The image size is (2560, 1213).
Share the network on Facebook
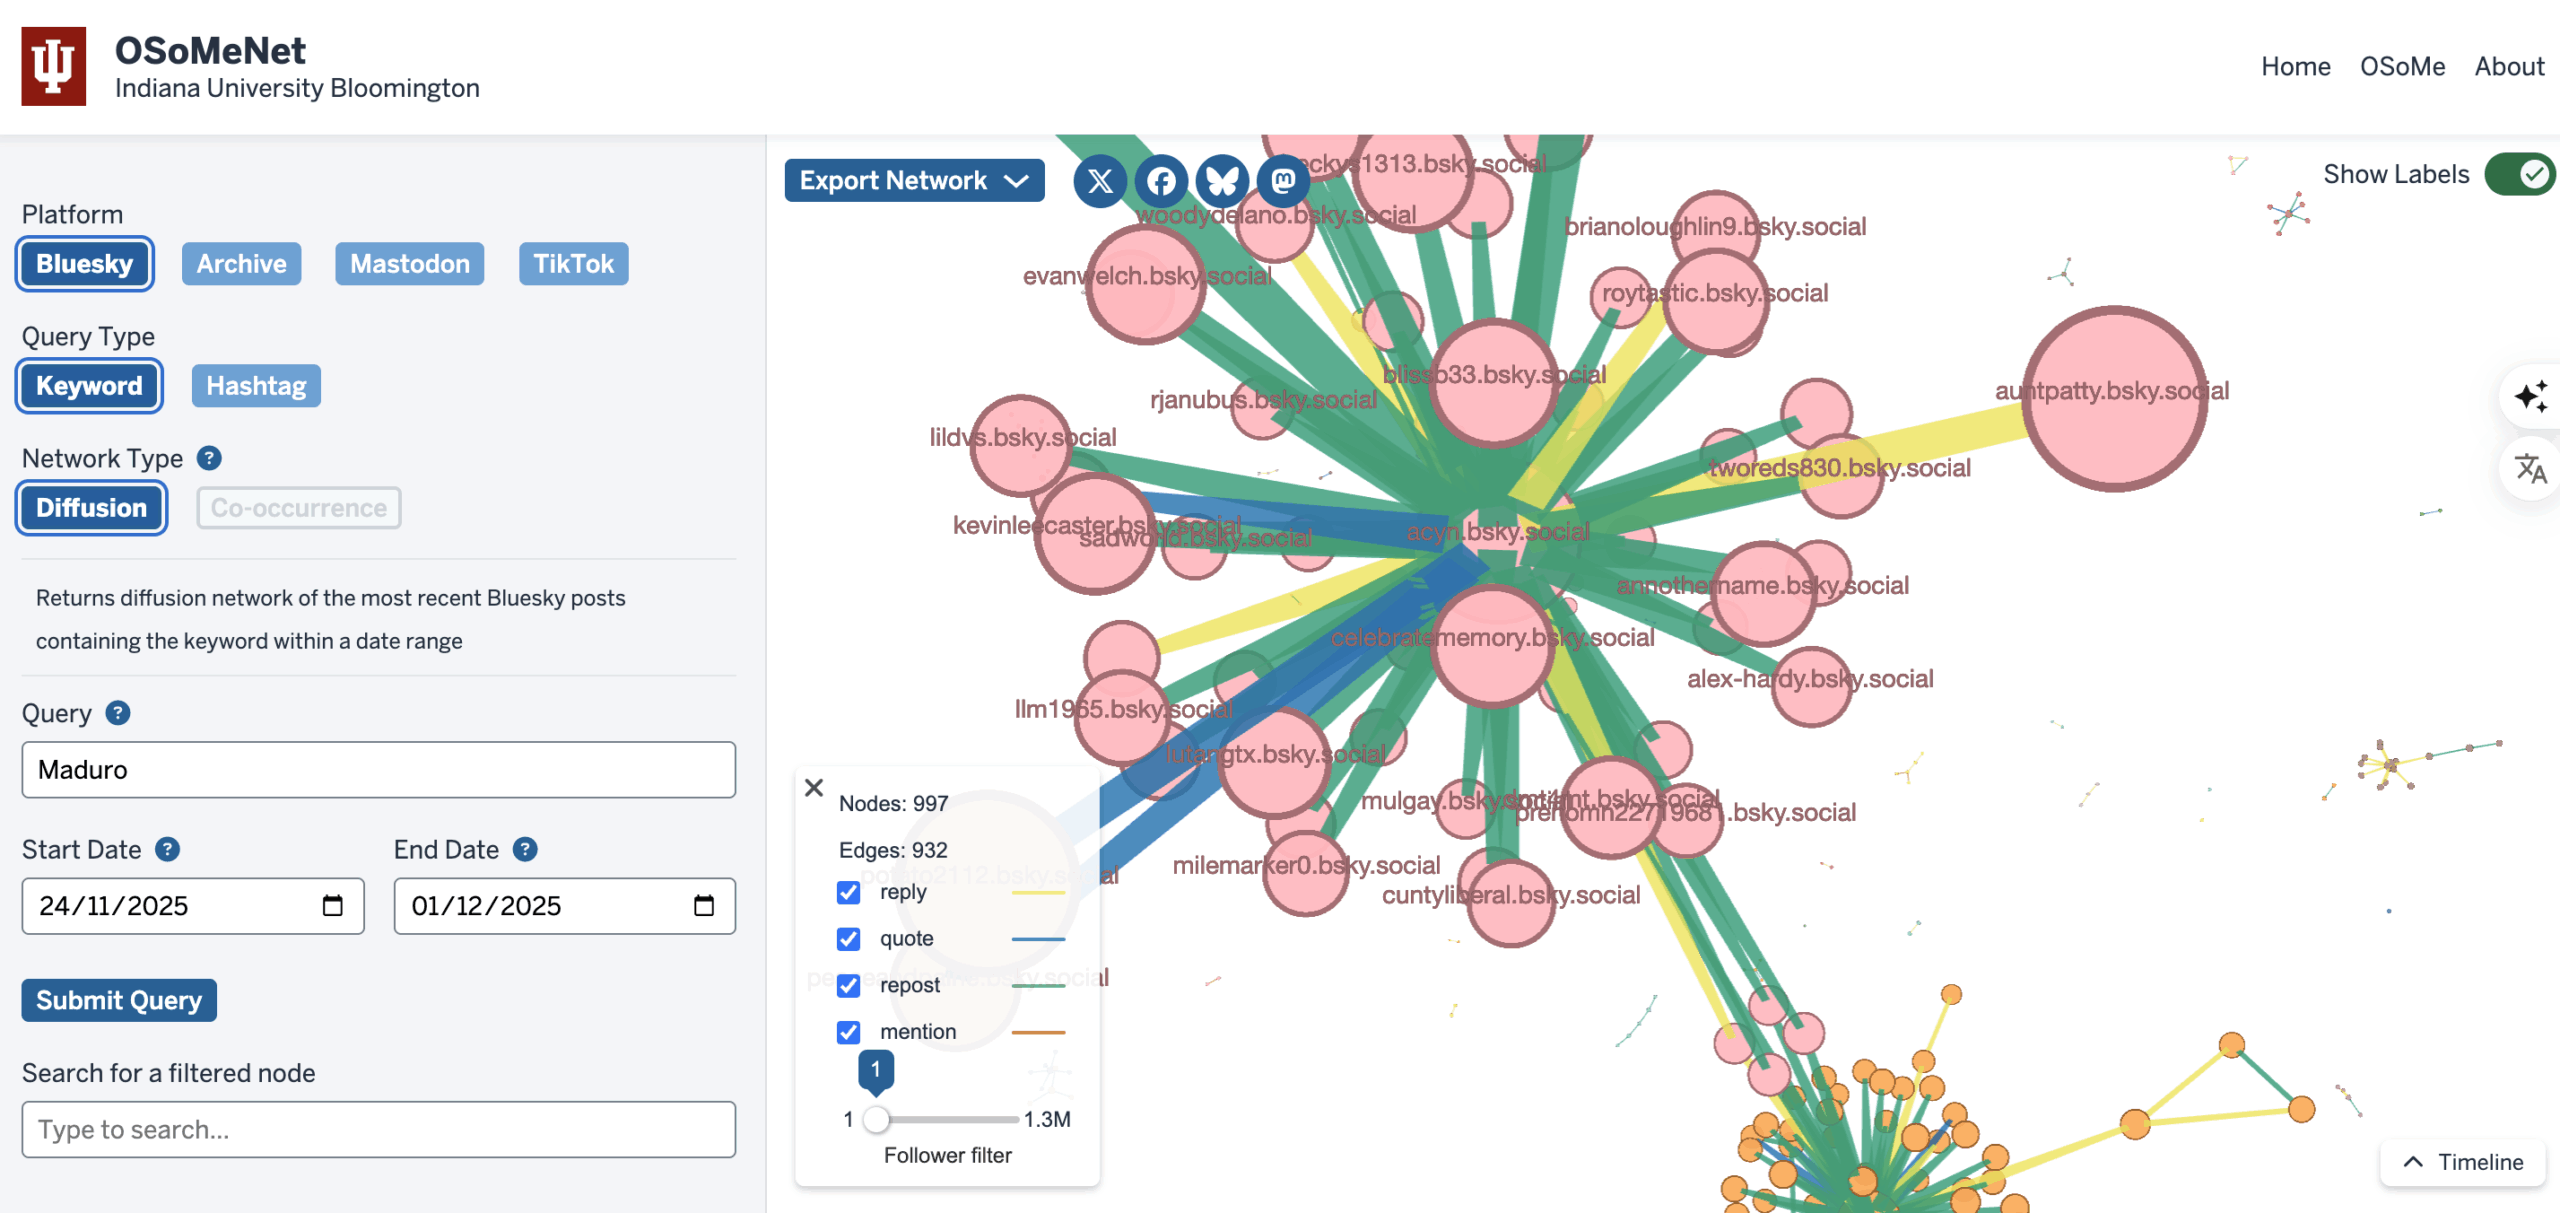tap(1161, 181)
